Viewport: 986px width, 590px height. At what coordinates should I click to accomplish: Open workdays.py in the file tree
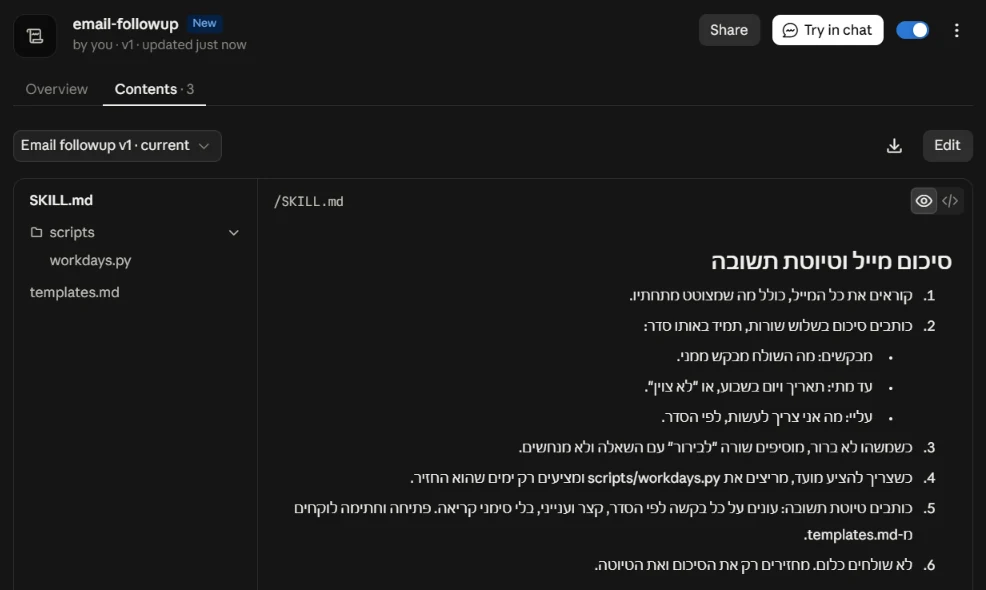pyautogui.click(x=90, y=260)
